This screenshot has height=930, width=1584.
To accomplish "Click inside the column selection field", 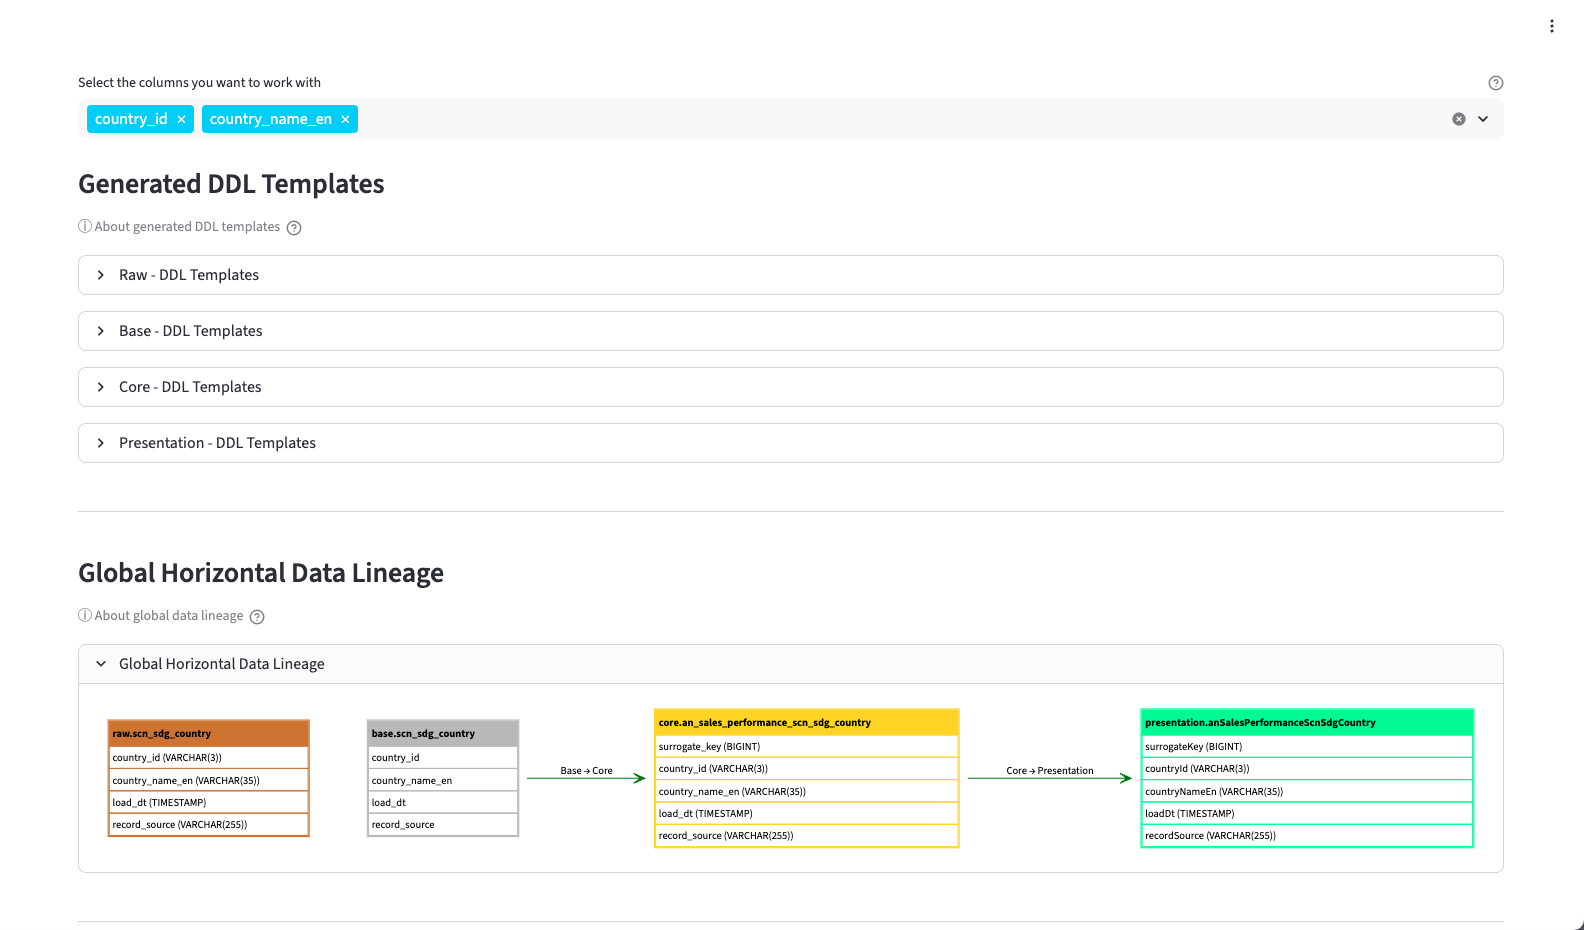I will click(790, 119).
